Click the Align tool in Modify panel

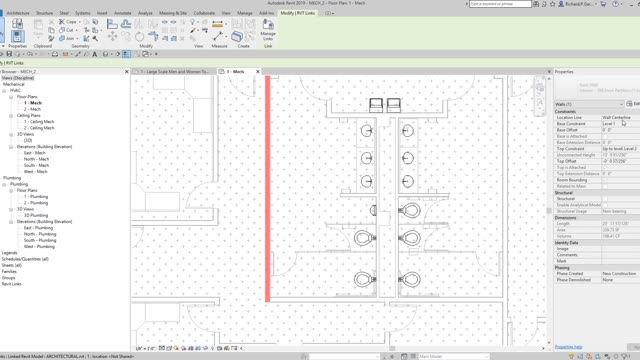(112, 24)
